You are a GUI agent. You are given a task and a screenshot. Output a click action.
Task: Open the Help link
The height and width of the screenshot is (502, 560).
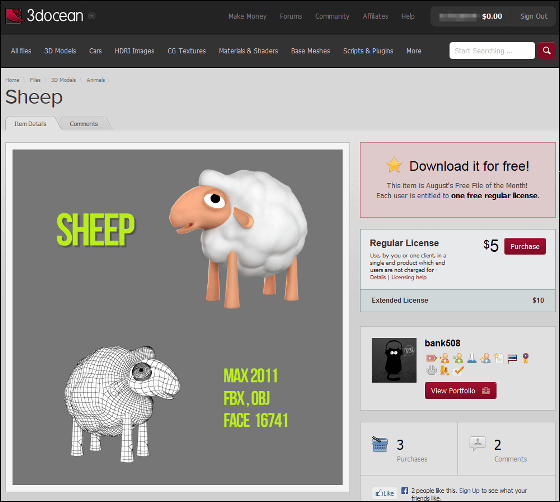coord(408,16)
